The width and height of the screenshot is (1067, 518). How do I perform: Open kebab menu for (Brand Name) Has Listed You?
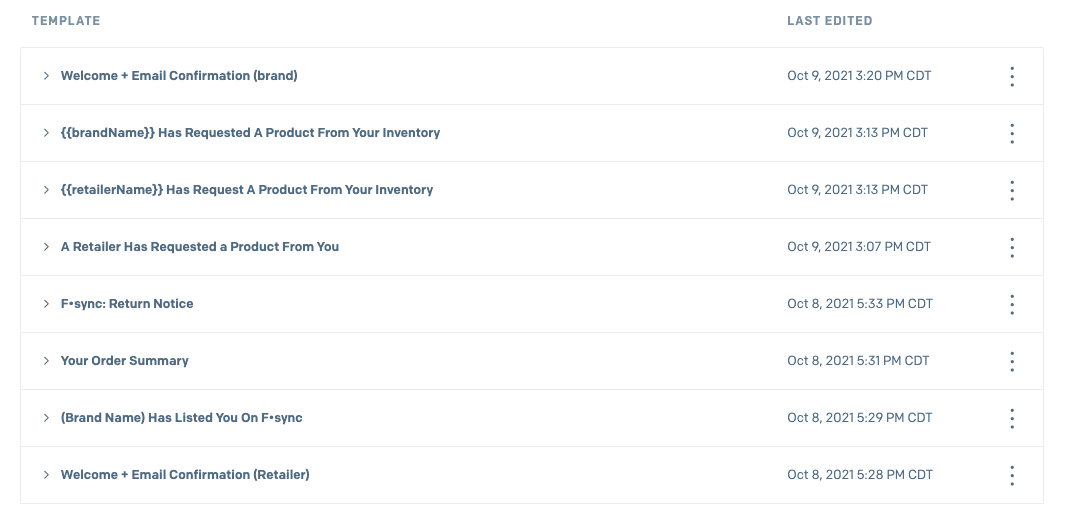[1012, 419]
